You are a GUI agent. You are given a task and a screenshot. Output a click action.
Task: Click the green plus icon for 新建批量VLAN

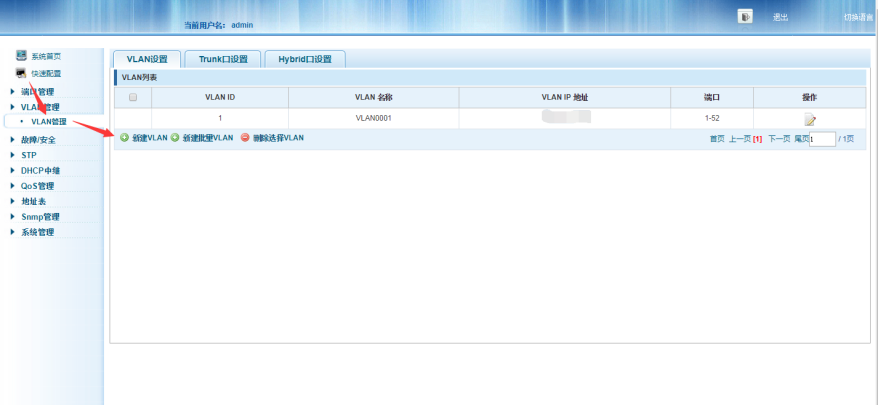(x=175, y=137)
